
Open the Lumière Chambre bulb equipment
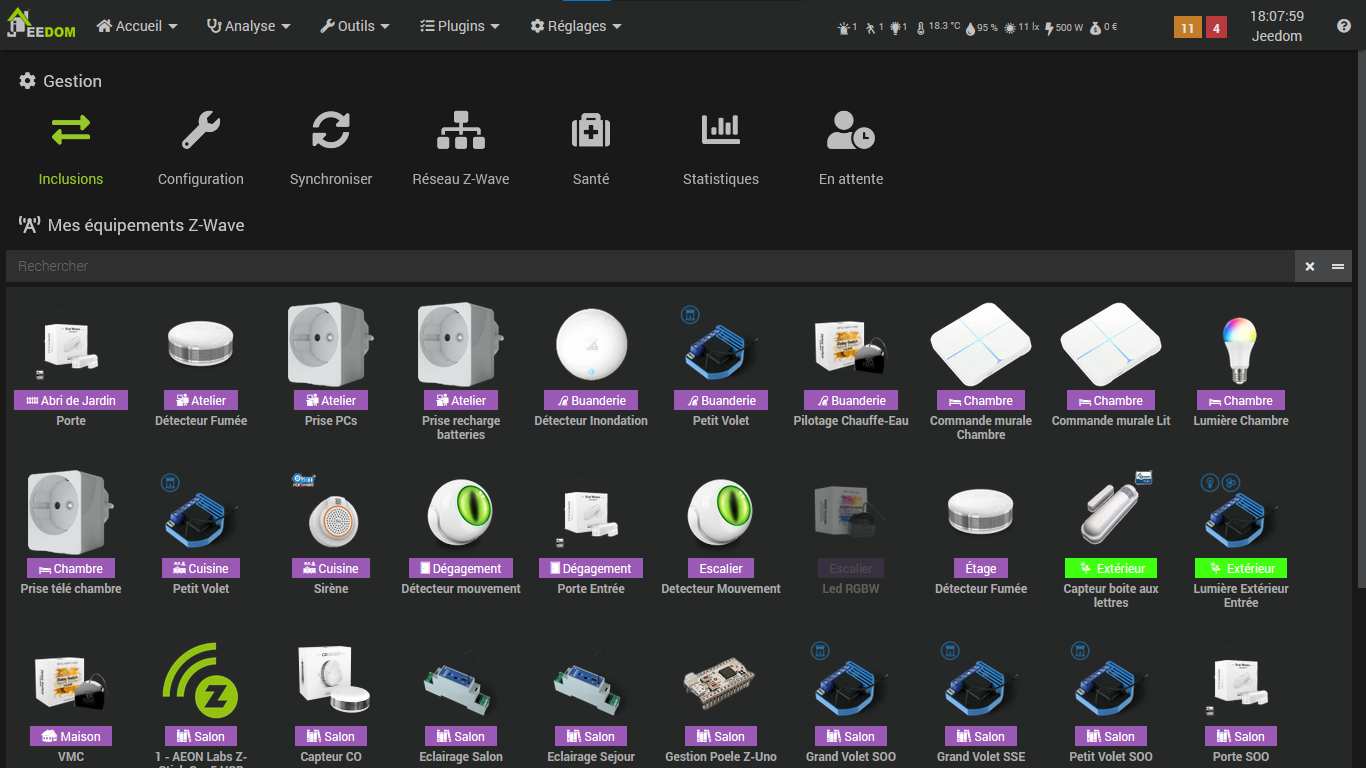click(x=1241, y=350)
